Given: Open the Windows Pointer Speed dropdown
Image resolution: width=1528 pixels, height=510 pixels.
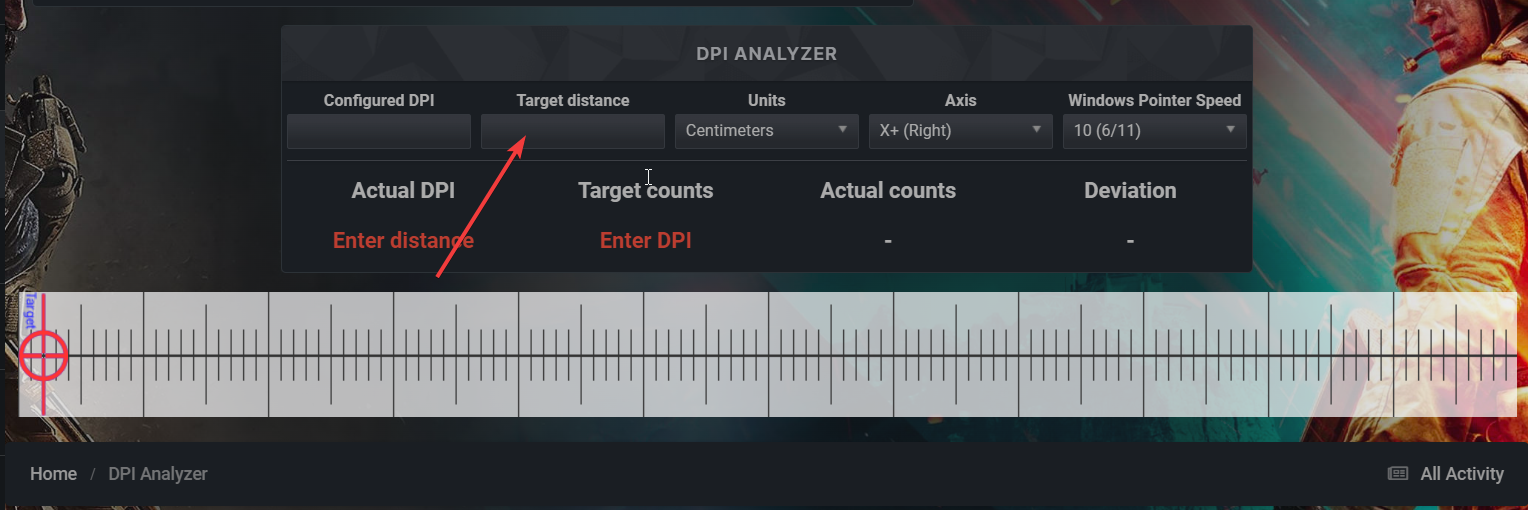Looking at the screenshot, I should (x=1155, y=131).
